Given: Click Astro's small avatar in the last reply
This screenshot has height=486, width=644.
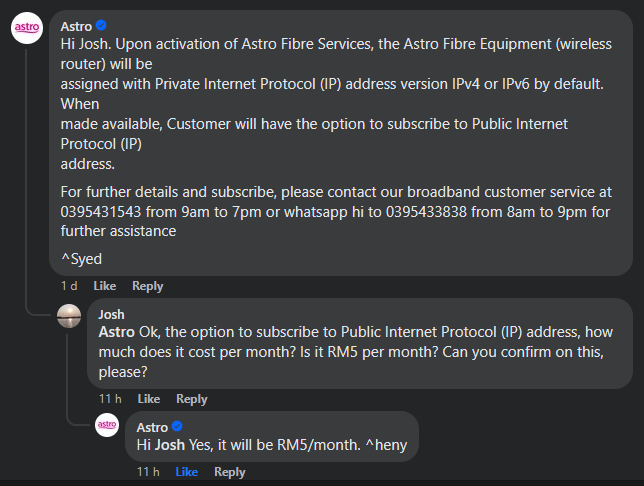Looking at the screenshot, I should [107, 427].
